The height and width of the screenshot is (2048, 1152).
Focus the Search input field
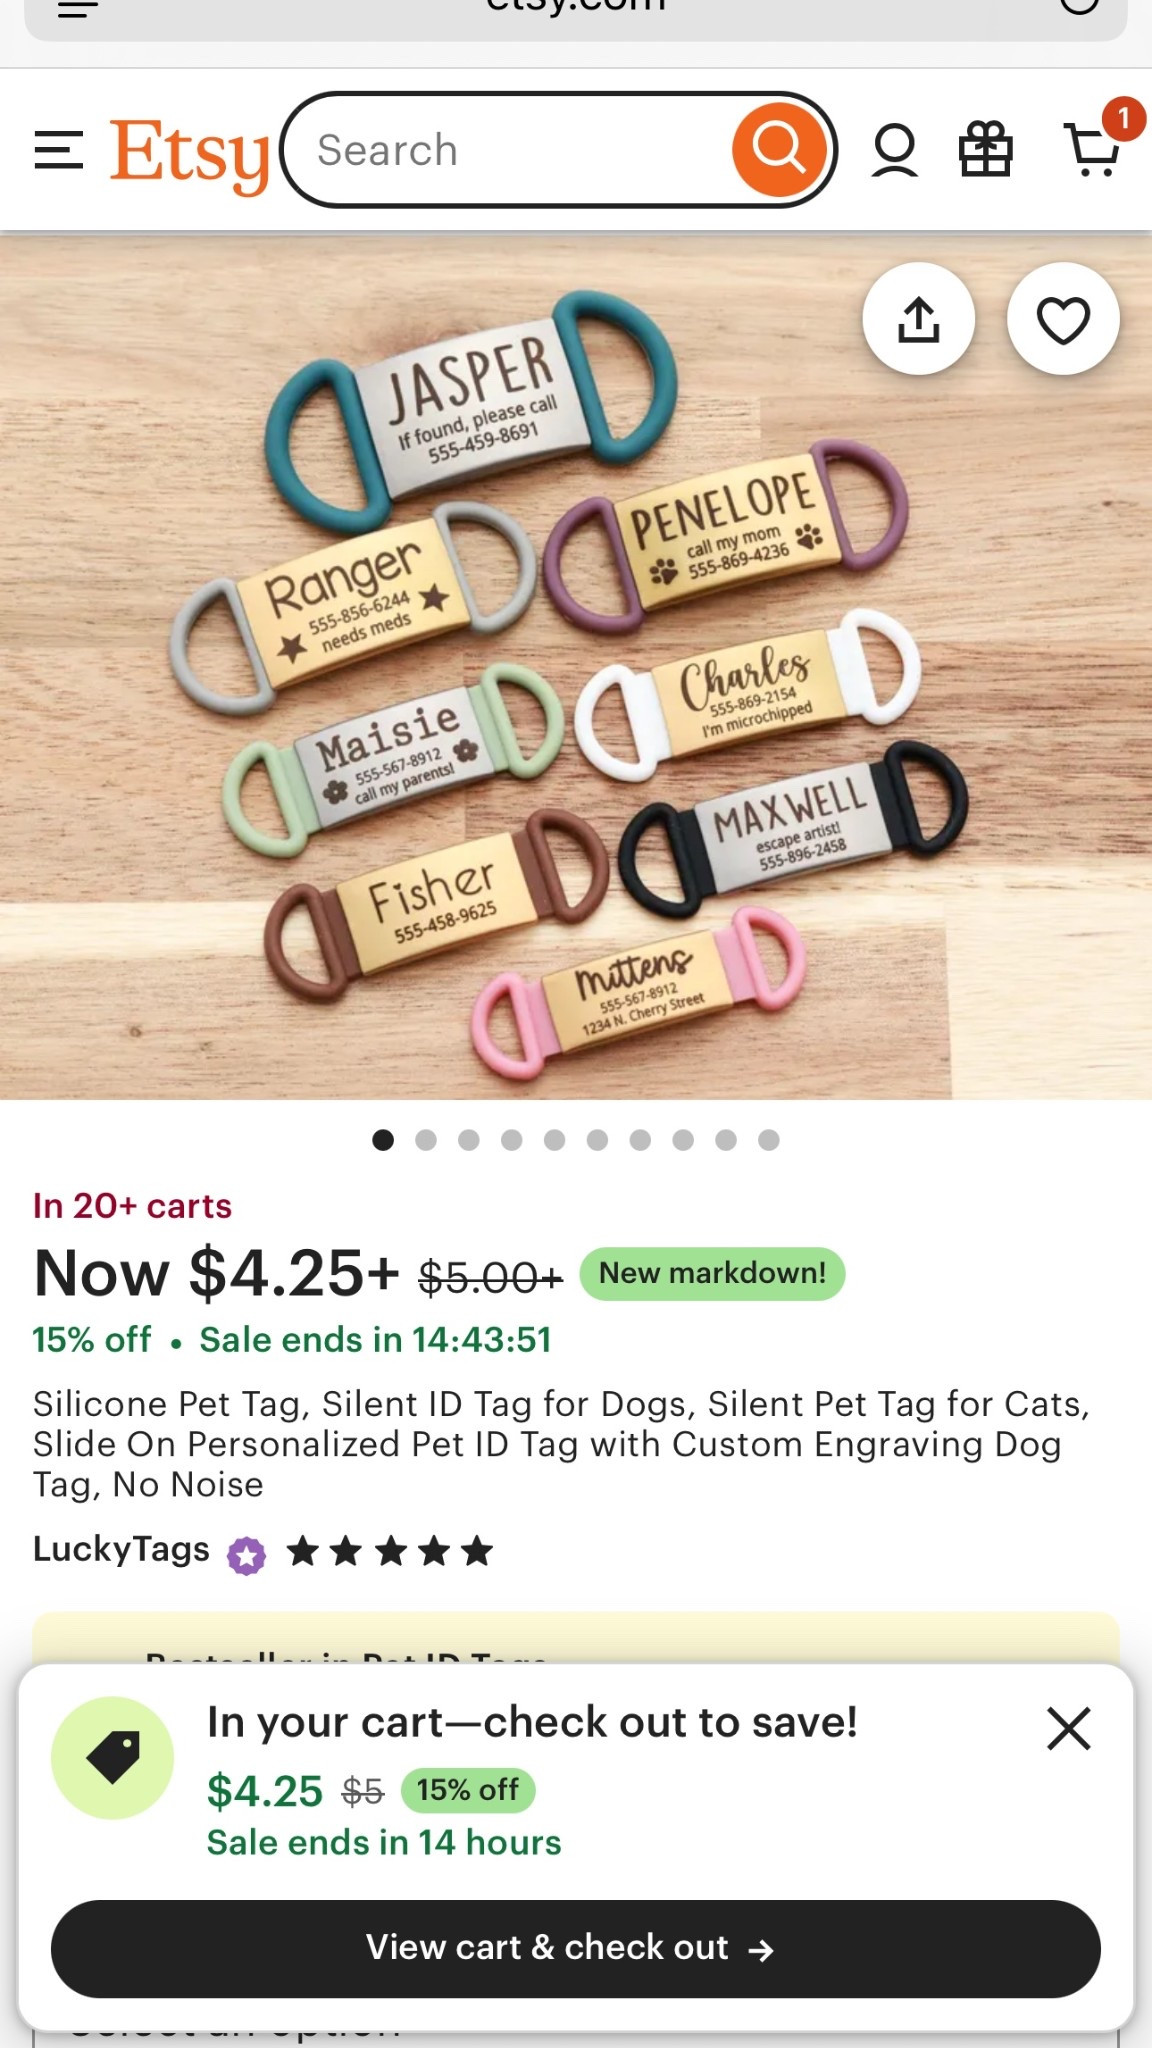(520, 150)
